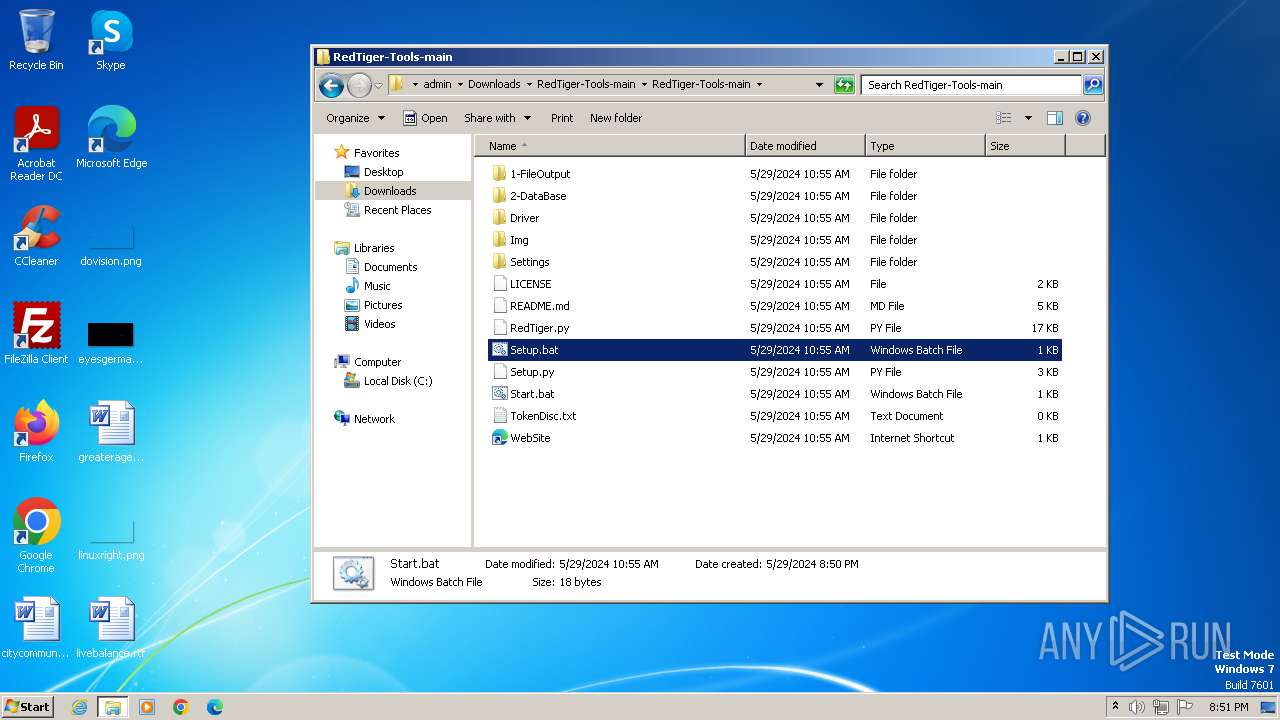Click the New folder button
Screen dimensions: 1280x720
pyautogui.click(x=616, y=118)
